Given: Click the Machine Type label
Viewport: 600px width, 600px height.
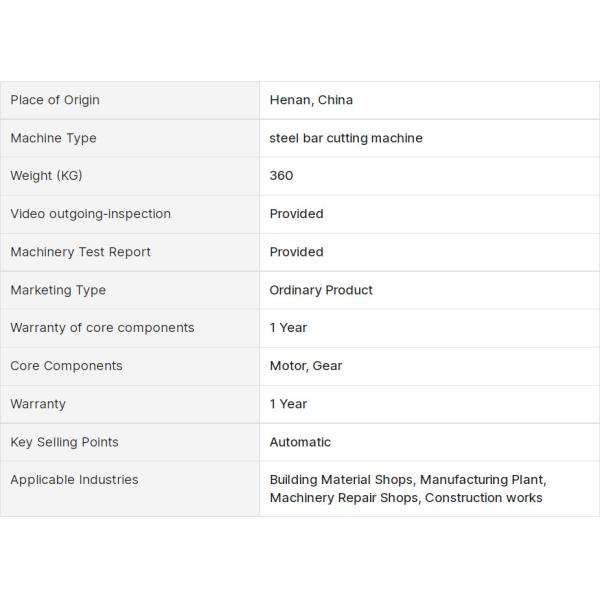Looking at the screenshot, I should (x=53, y=138).
